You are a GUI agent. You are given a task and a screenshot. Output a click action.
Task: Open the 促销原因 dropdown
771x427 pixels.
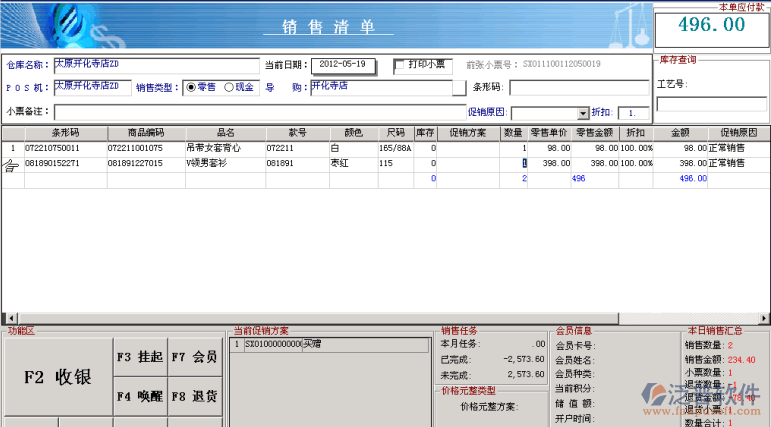pos(583,113)
